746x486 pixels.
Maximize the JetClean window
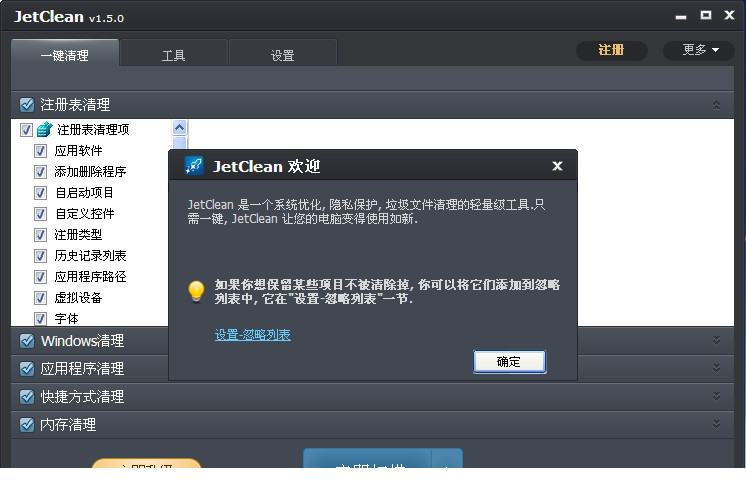(706, 15)
